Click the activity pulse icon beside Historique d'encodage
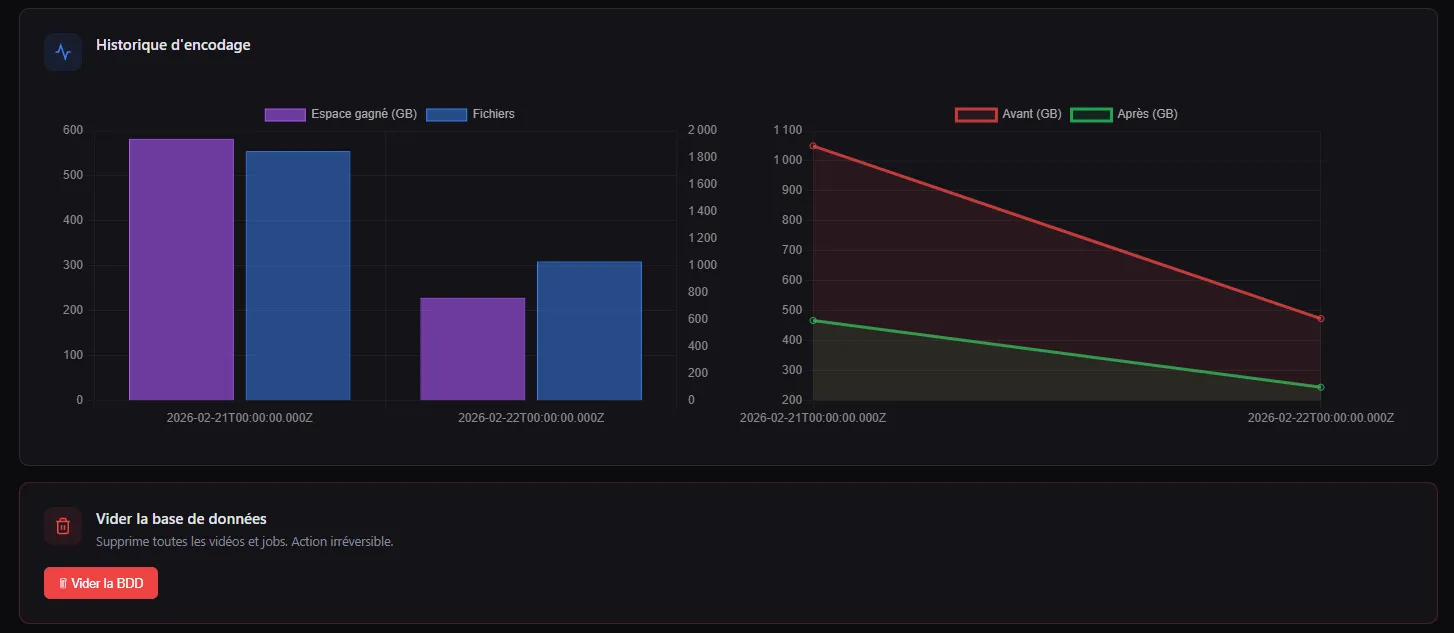This screenshot has height=633, width=1454. pyautogui.click(x=63, y=52)
